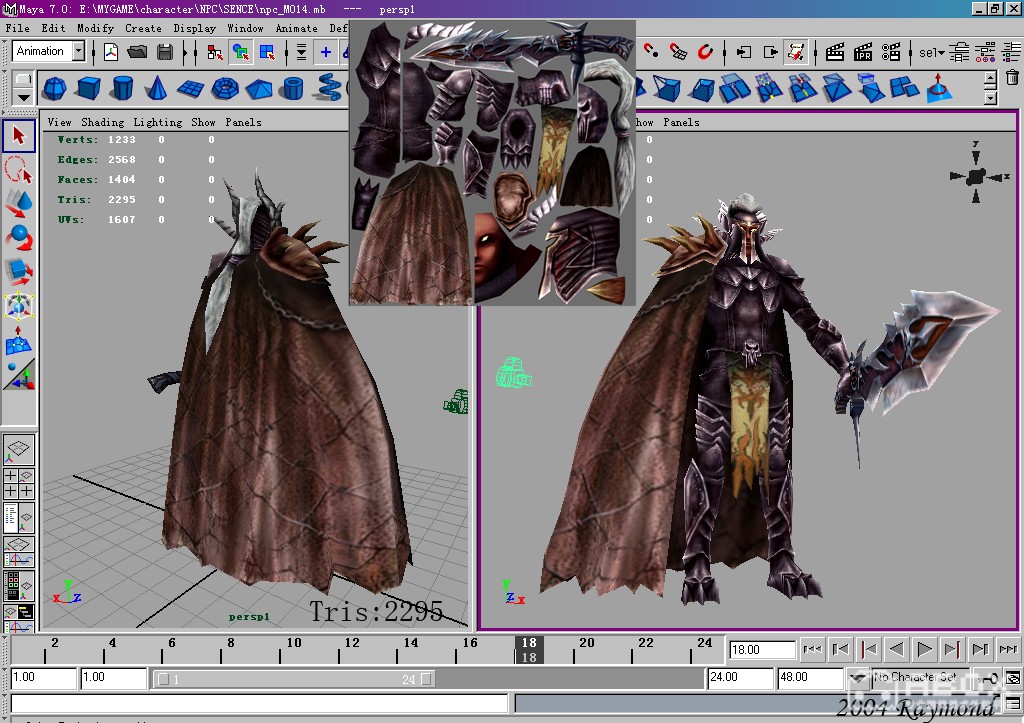Open the IPR render button
This screenshot has height=723, width=1024.
[864, 52]
